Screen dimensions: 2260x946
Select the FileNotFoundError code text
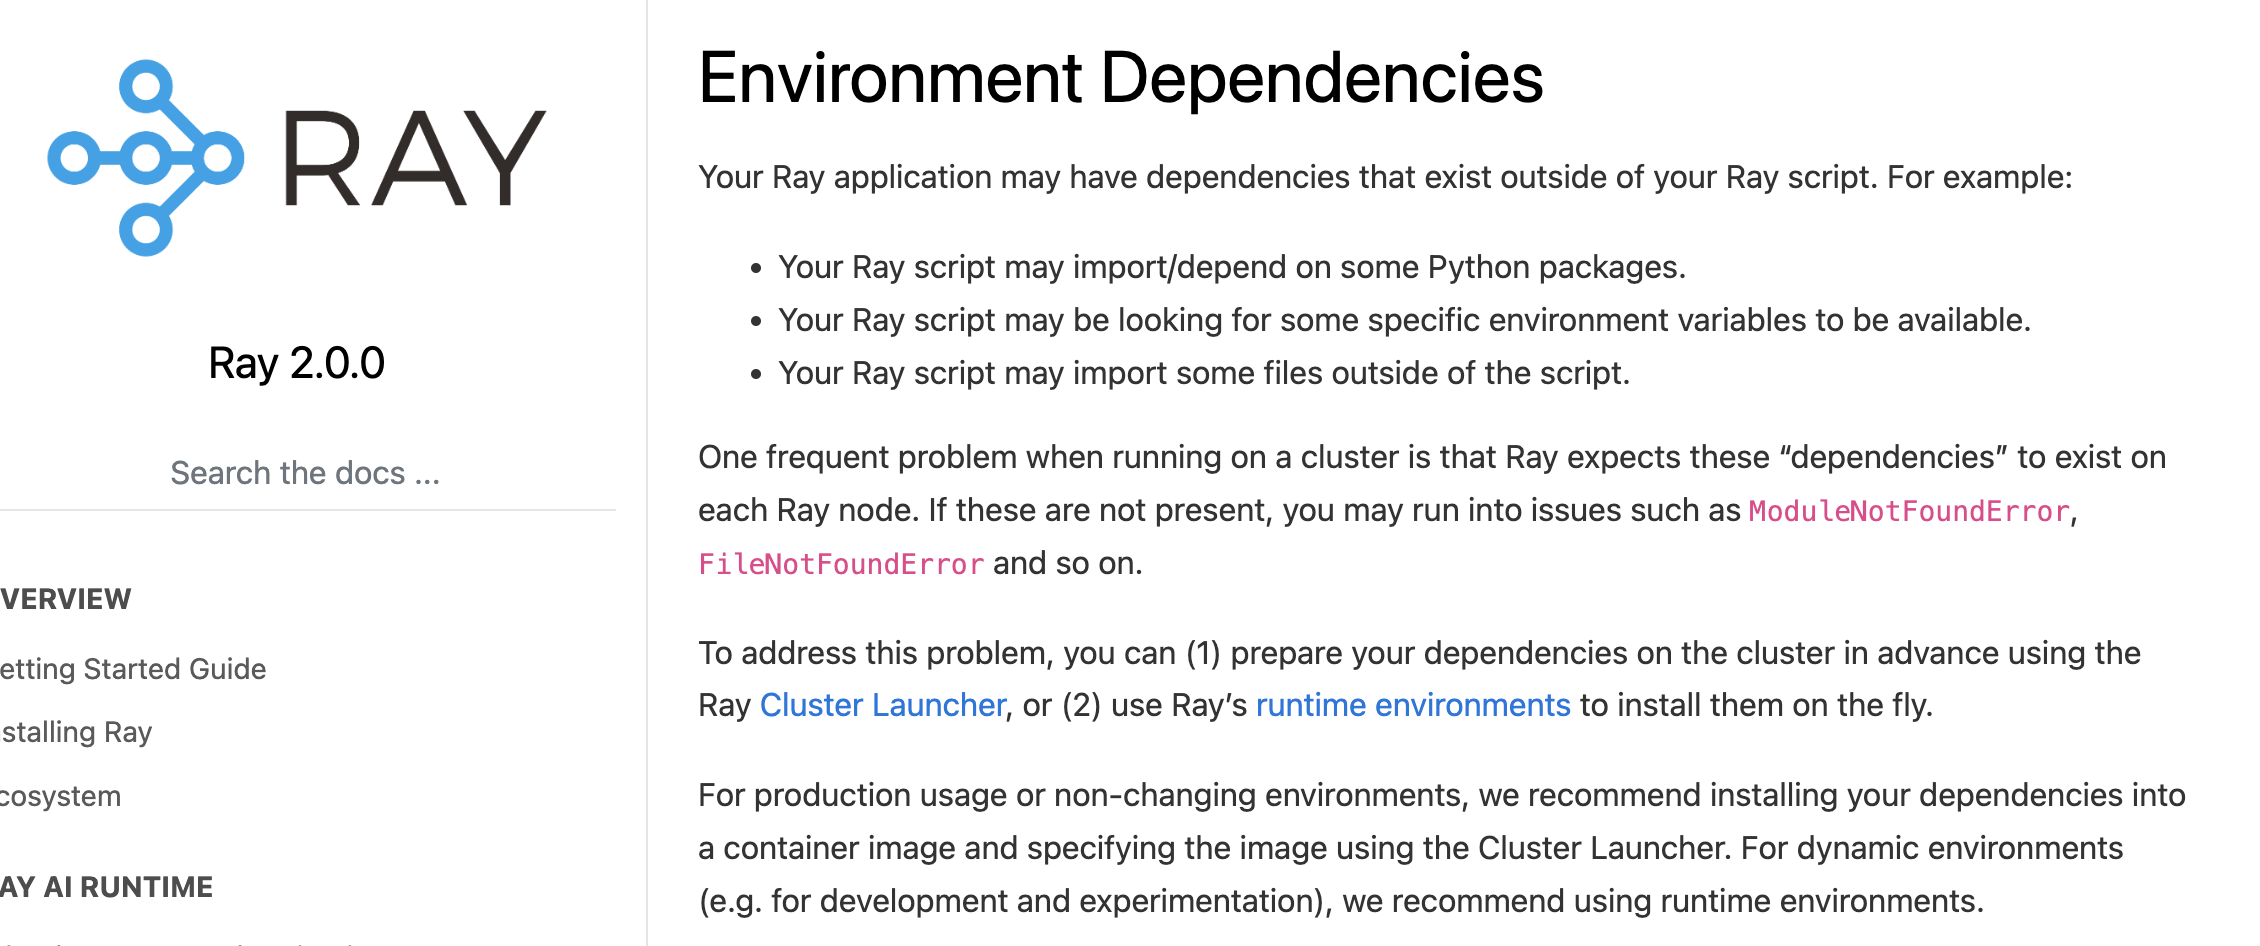[x=840, y=564]
